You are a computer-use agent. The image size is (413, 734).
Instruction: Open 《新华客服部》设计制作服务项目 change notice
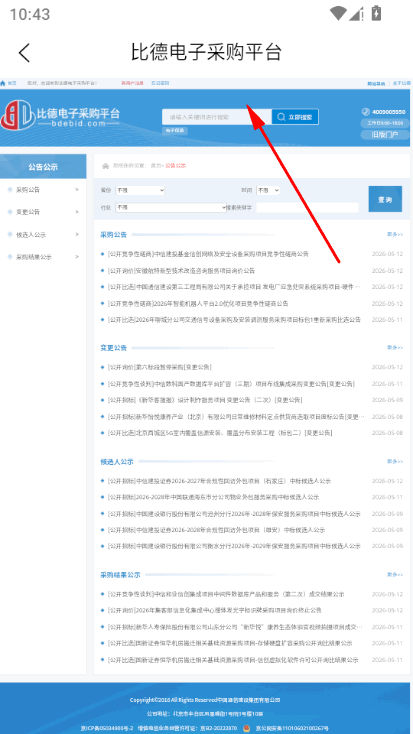click(x=205, y=400)
